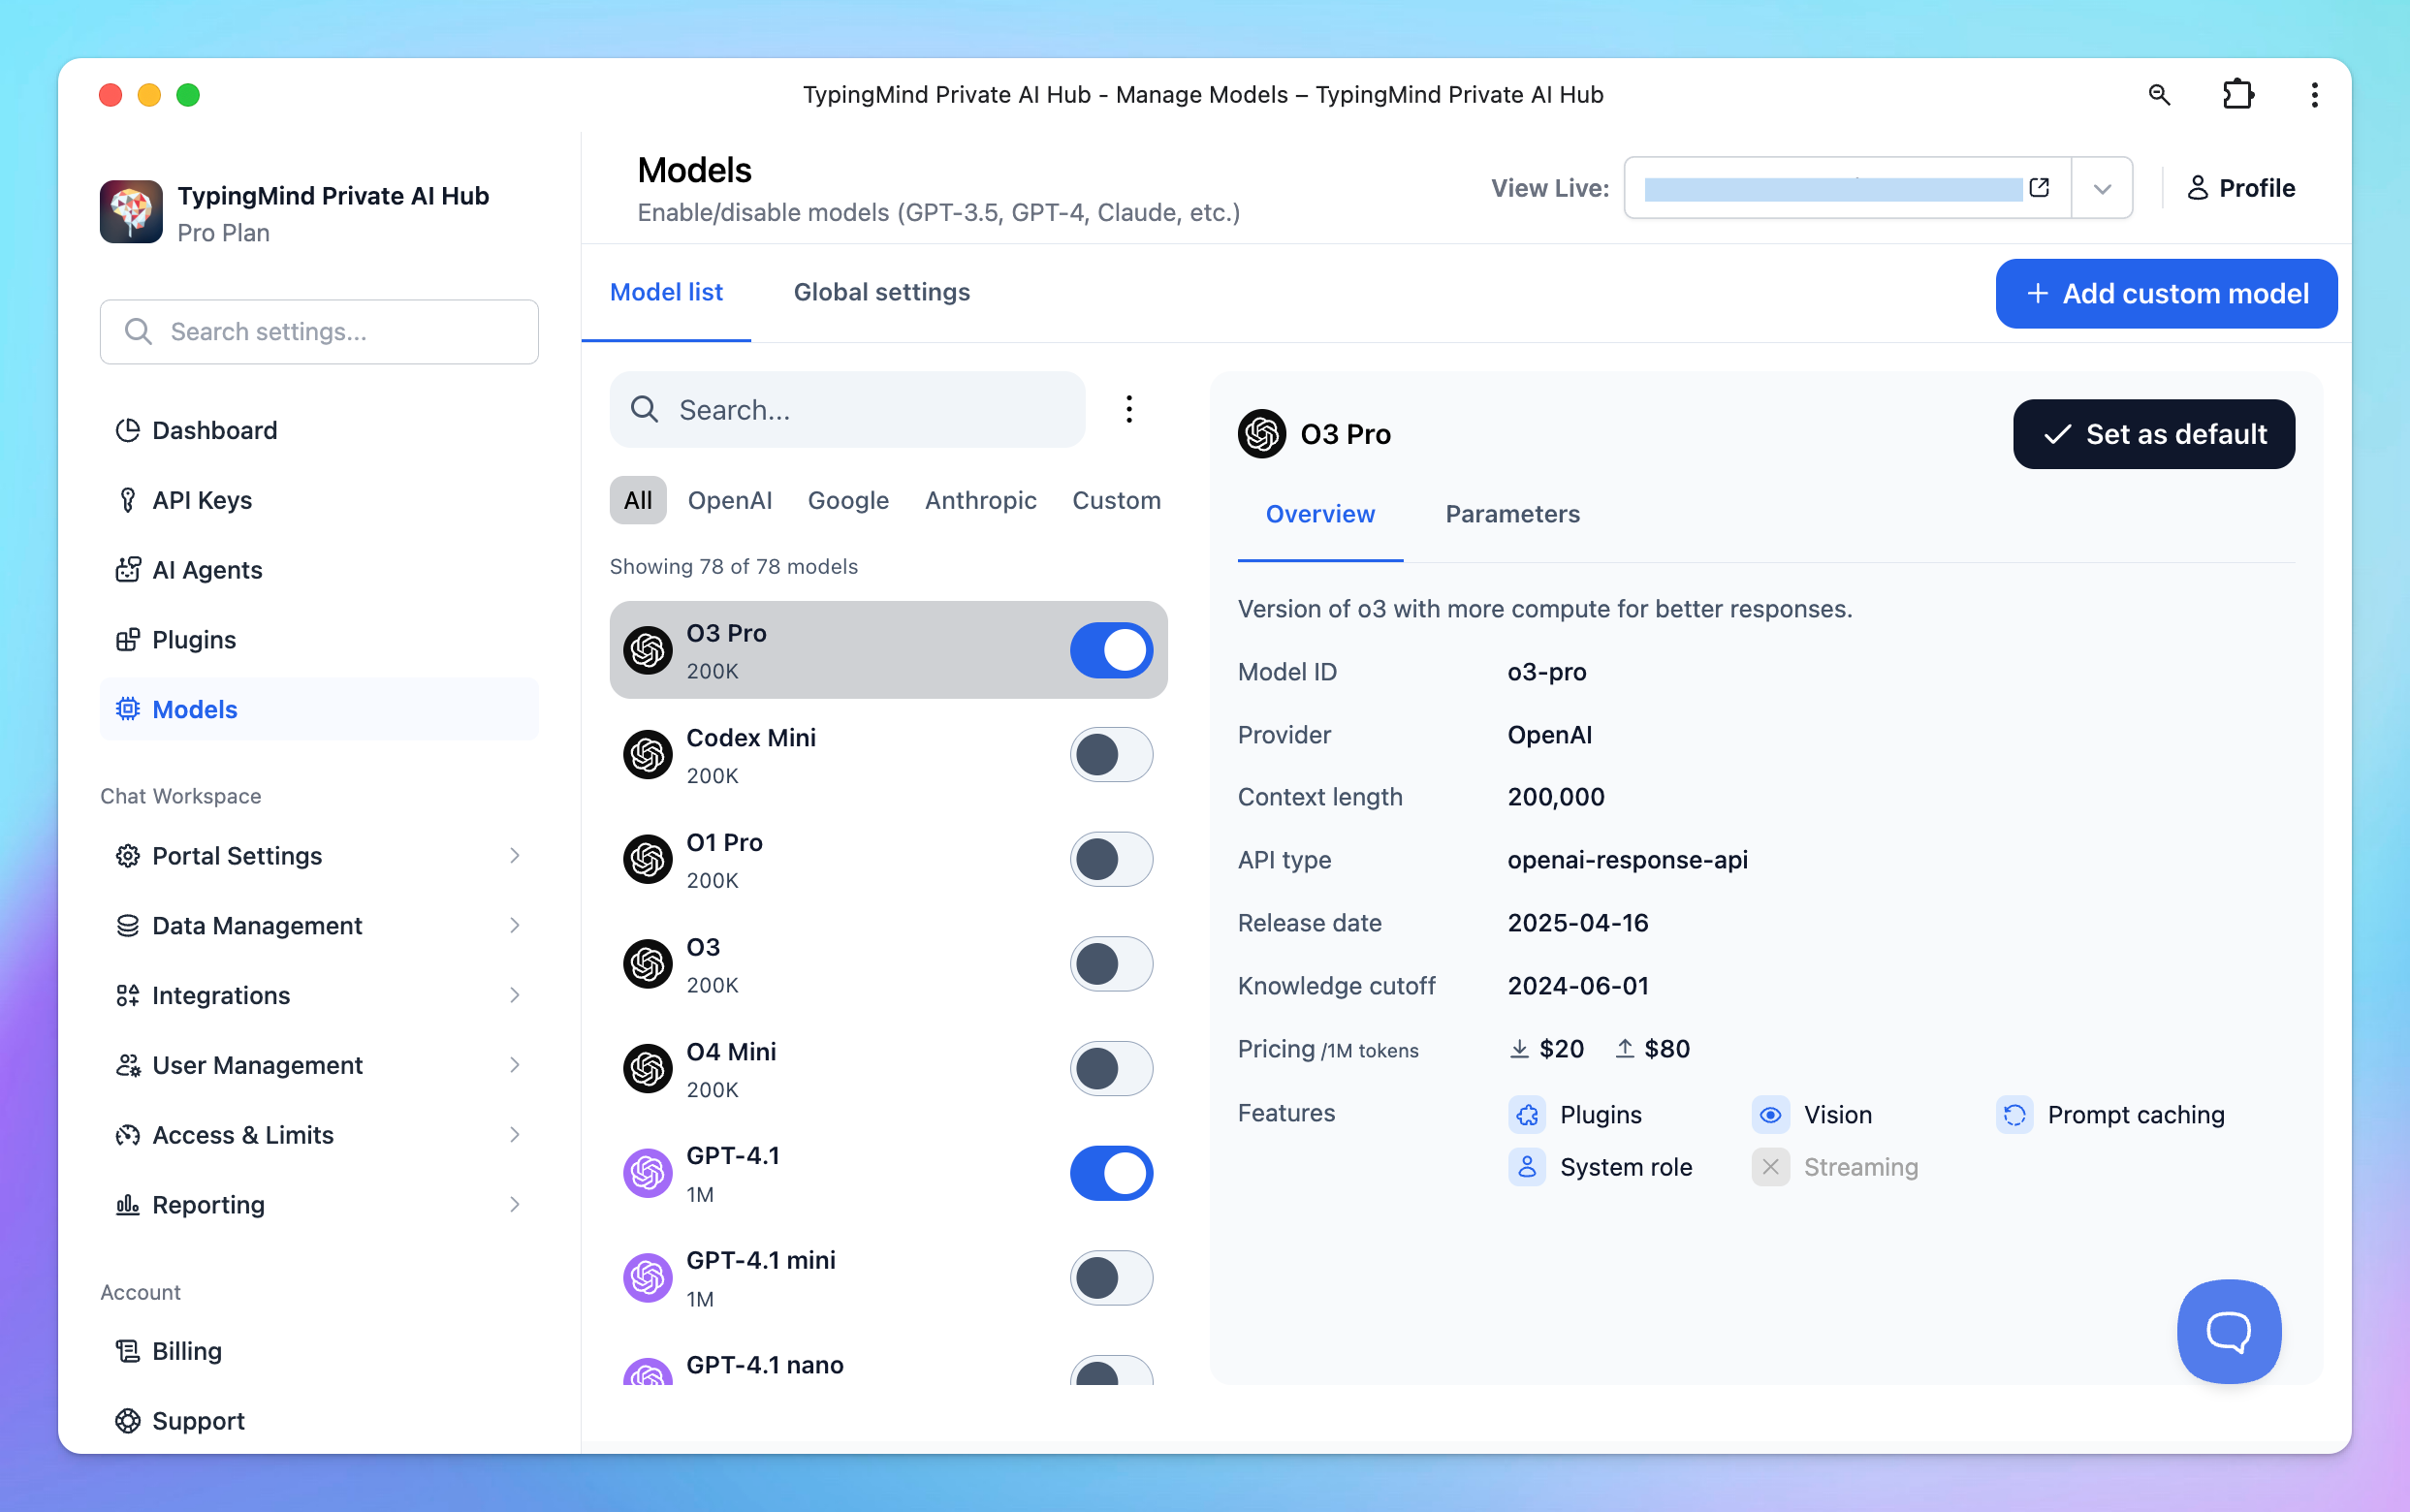Click the o3-pro Model ID value
Image resolution: width=2410 pixels, height=1512 pixels.
pyautogui.click(x=1547, y=672)
